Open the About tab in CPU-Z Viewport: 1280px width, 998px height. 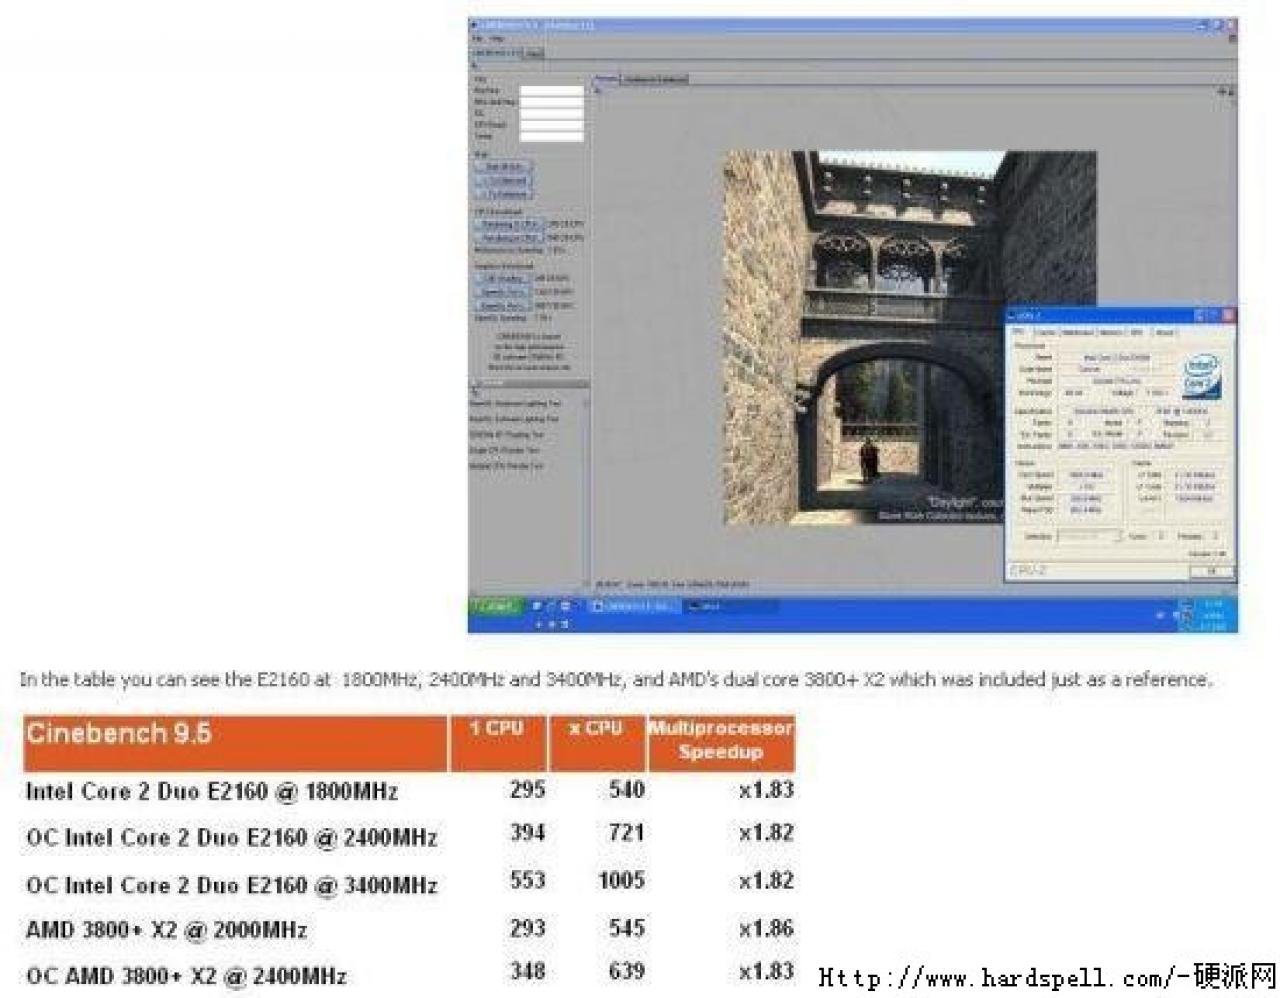[1164, 332]
